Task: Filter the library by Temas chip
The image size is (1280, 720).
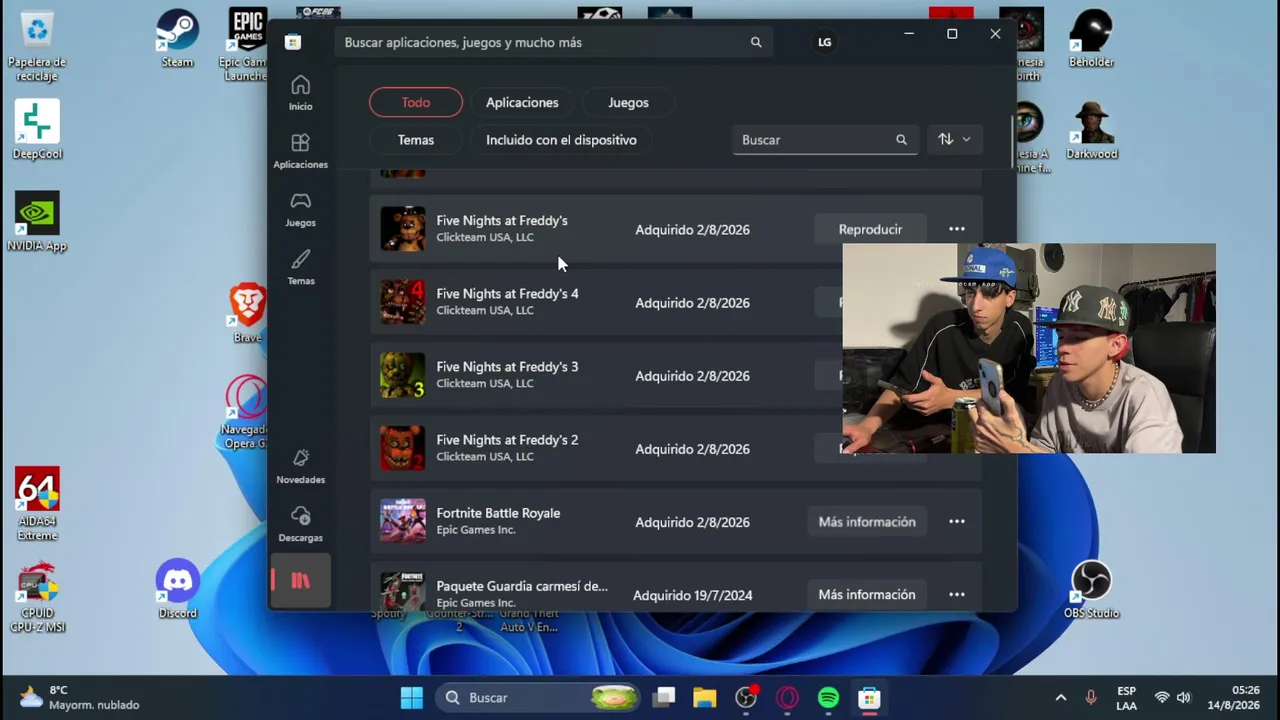Action: pos(416,140)
